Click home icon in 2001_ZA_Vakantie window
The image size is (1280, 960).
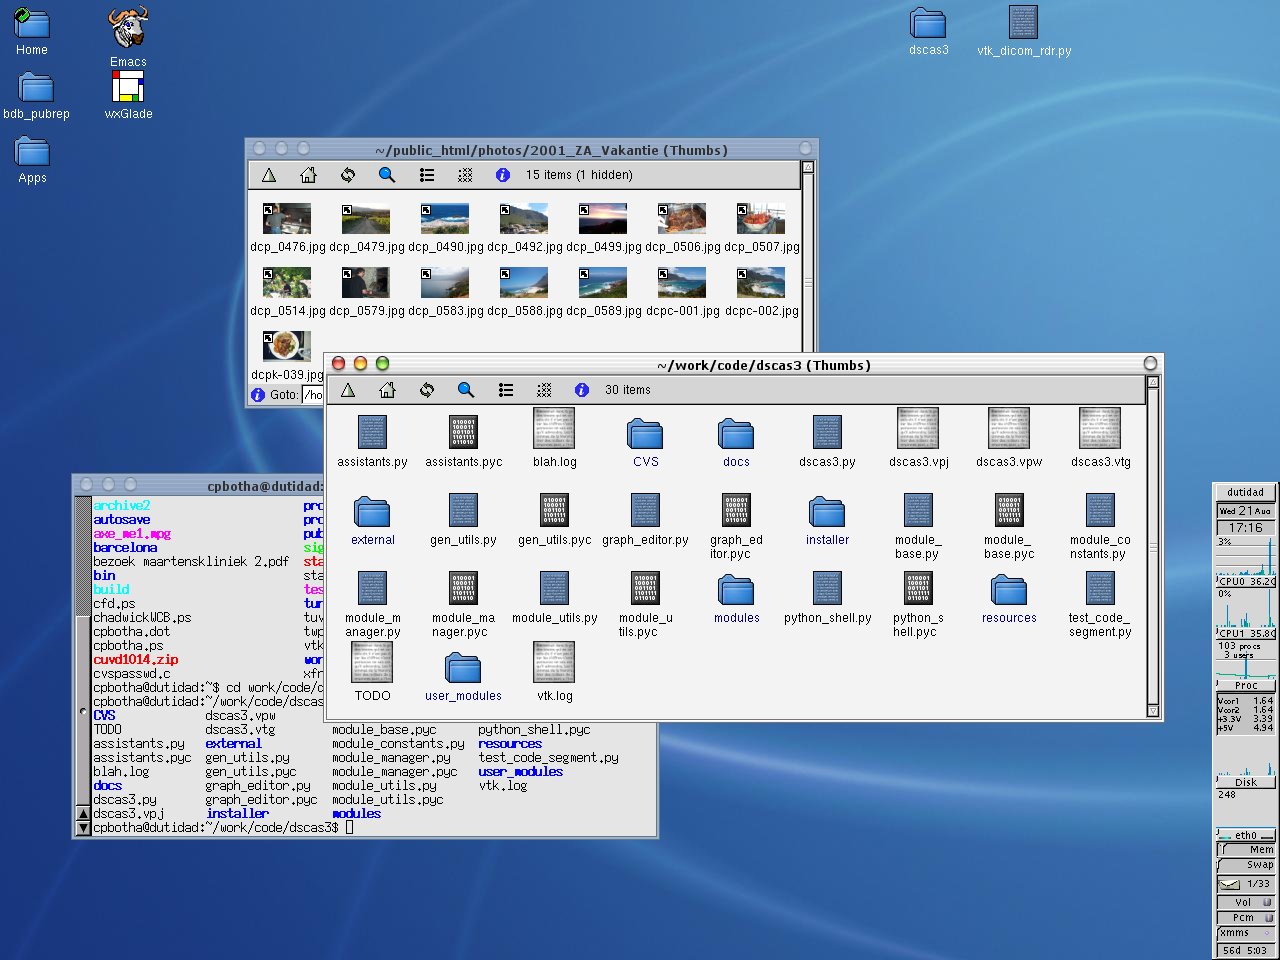click(308, 175)
